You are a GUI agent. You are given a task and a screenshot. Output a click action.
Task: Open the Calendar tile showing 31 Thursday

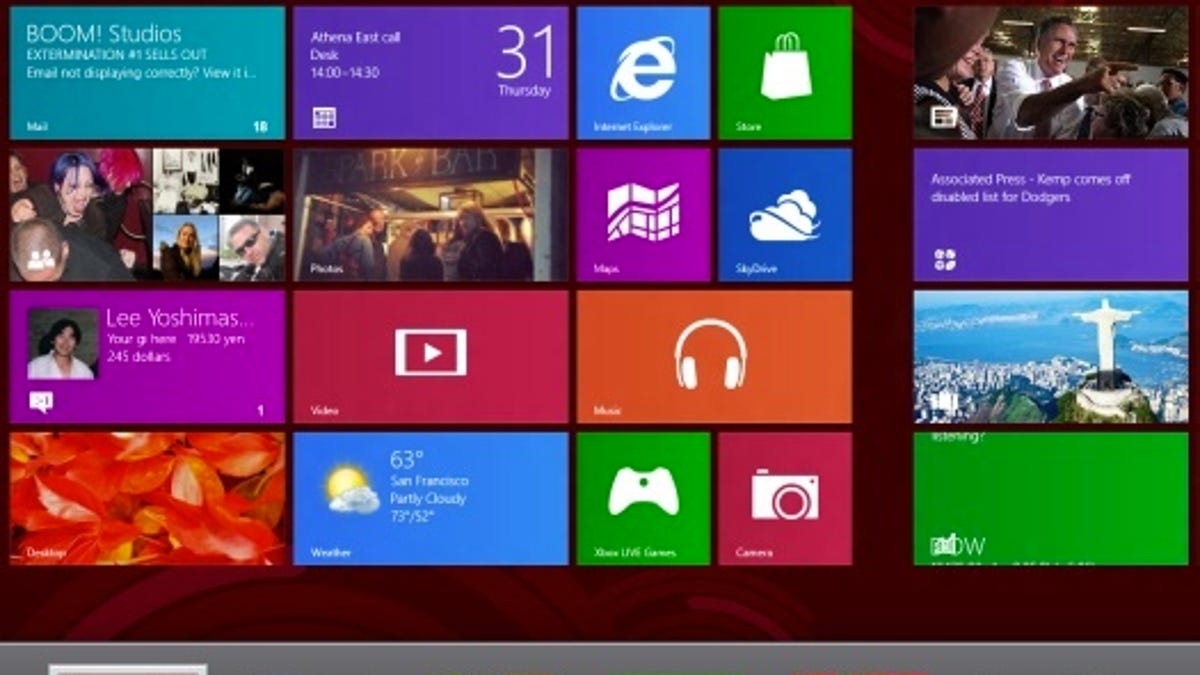[x=430, y=73]
